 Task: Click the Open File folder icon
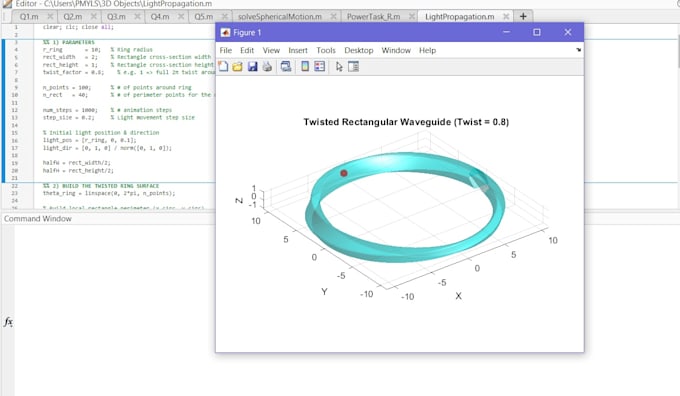click(237, 66)
